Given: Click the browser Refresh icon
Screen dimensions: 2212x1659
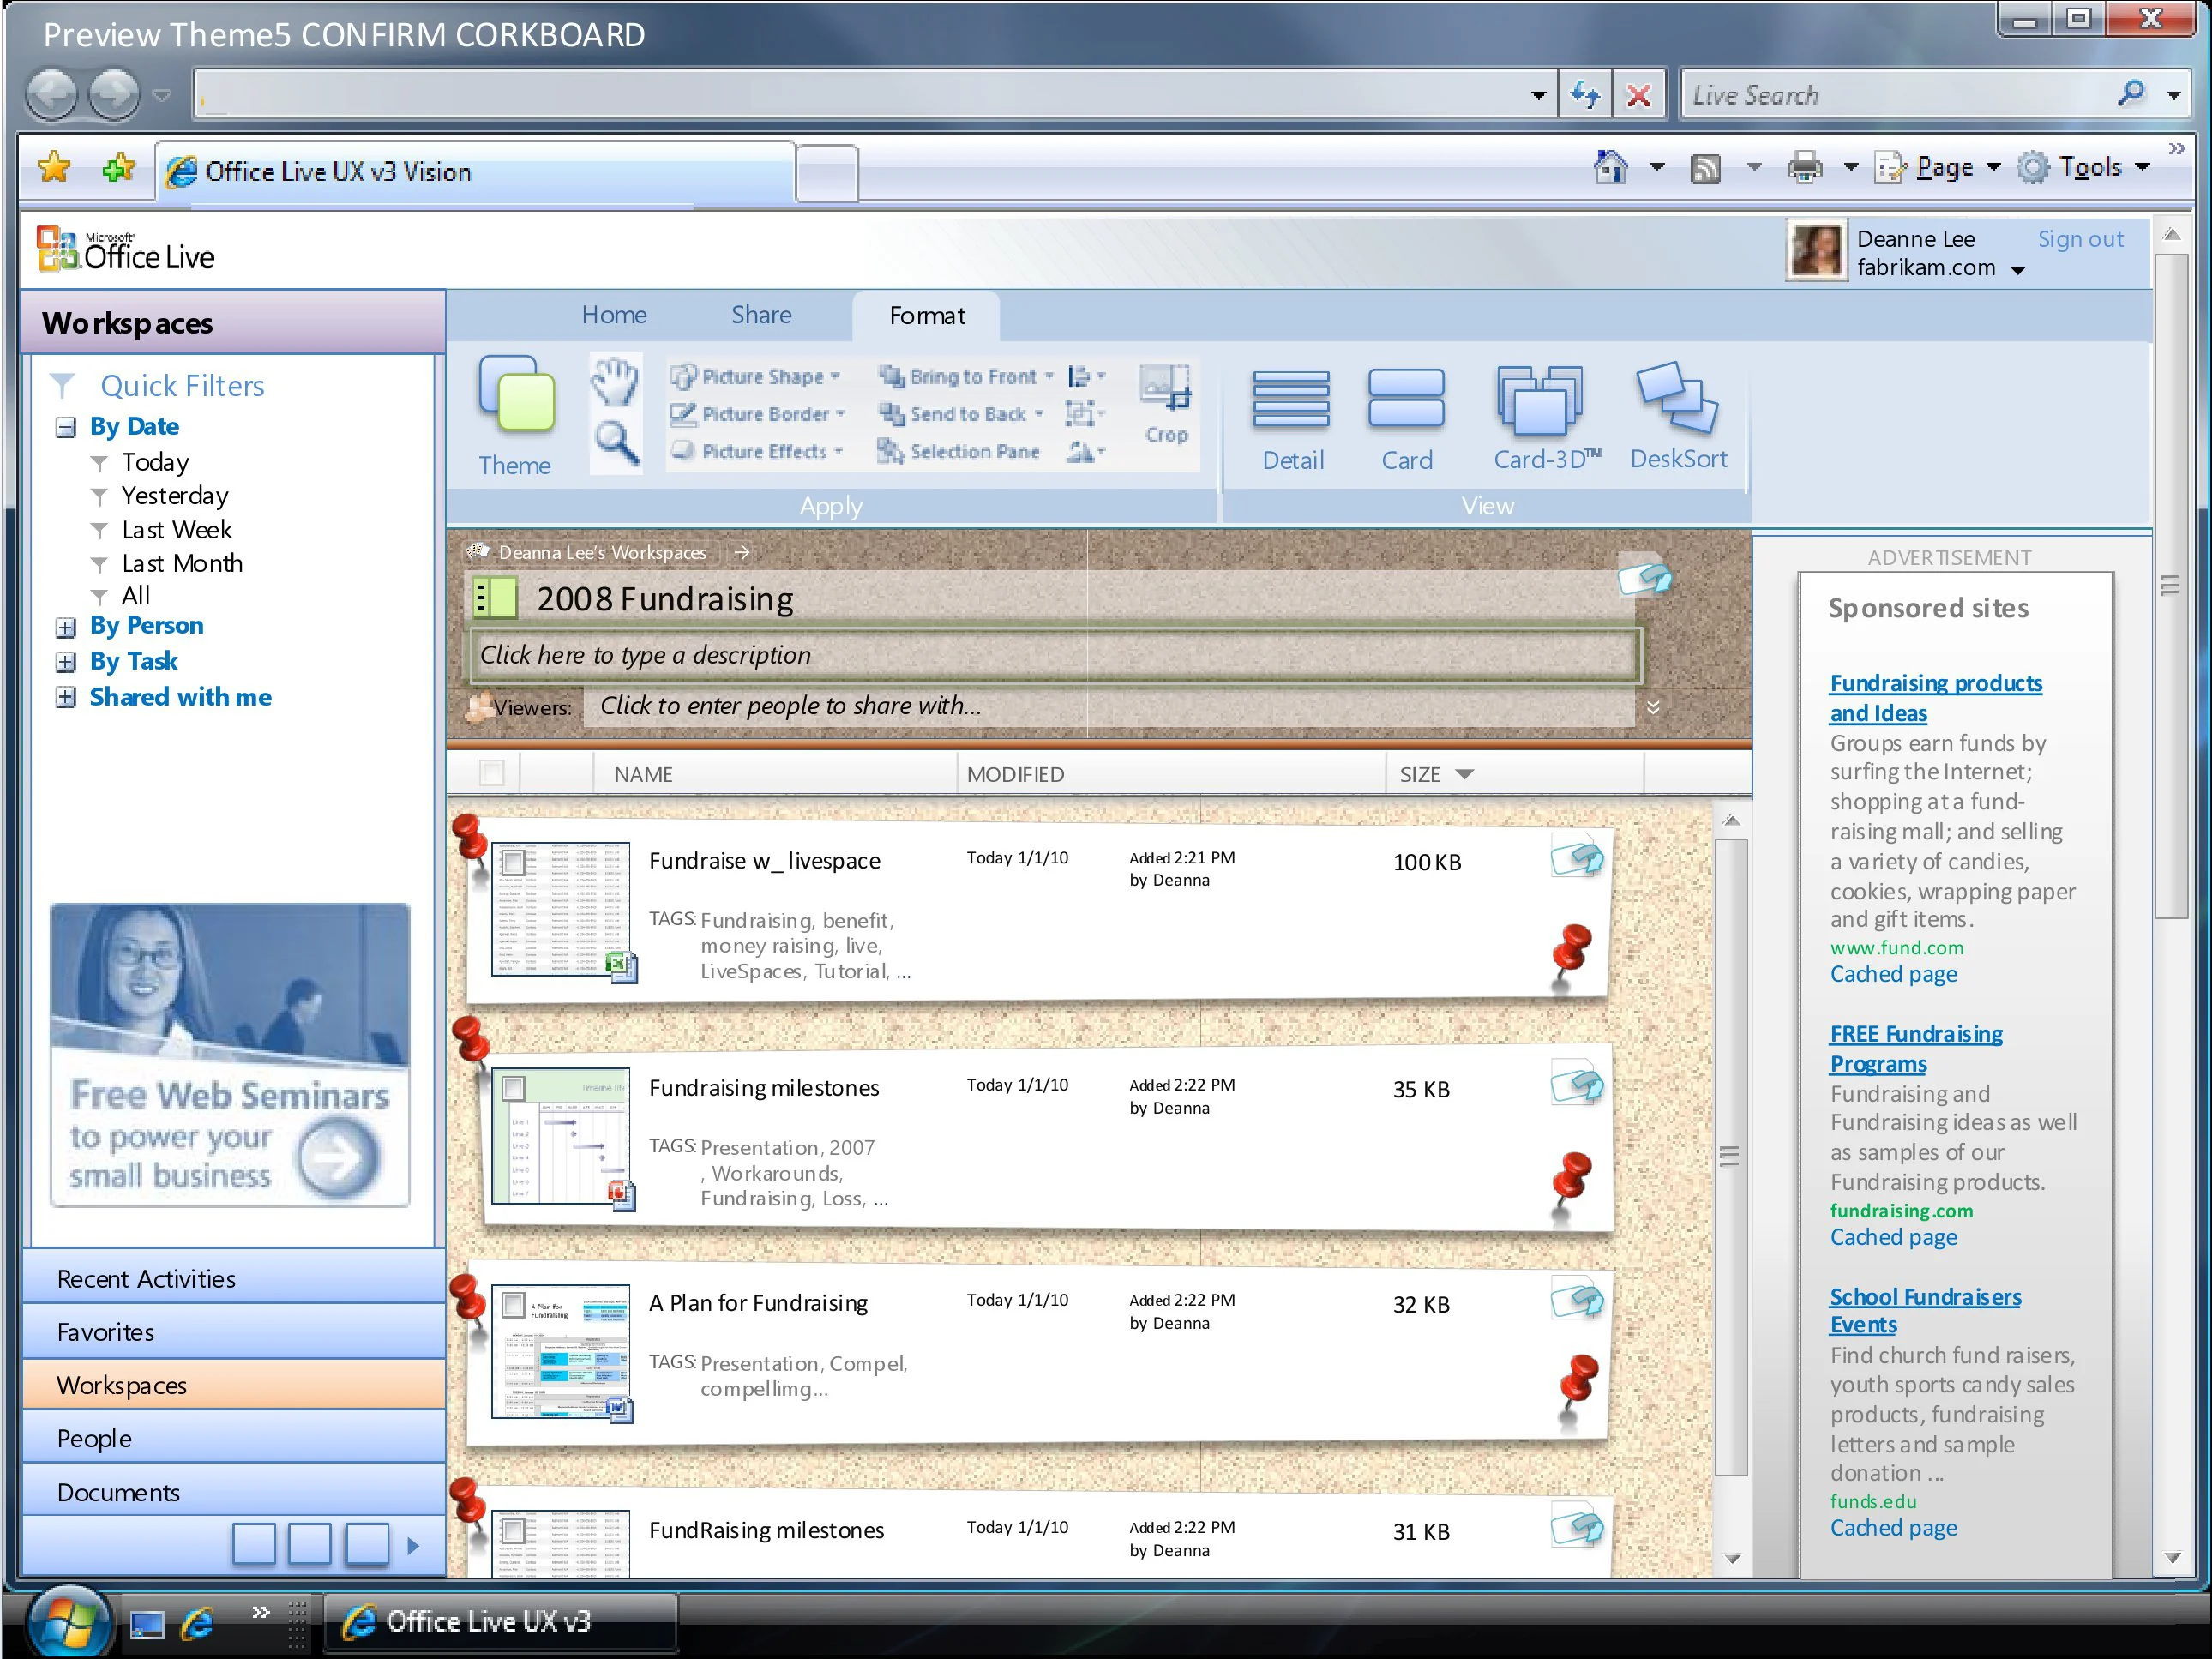Looking at the screenshot, I should coord(1584,96).
